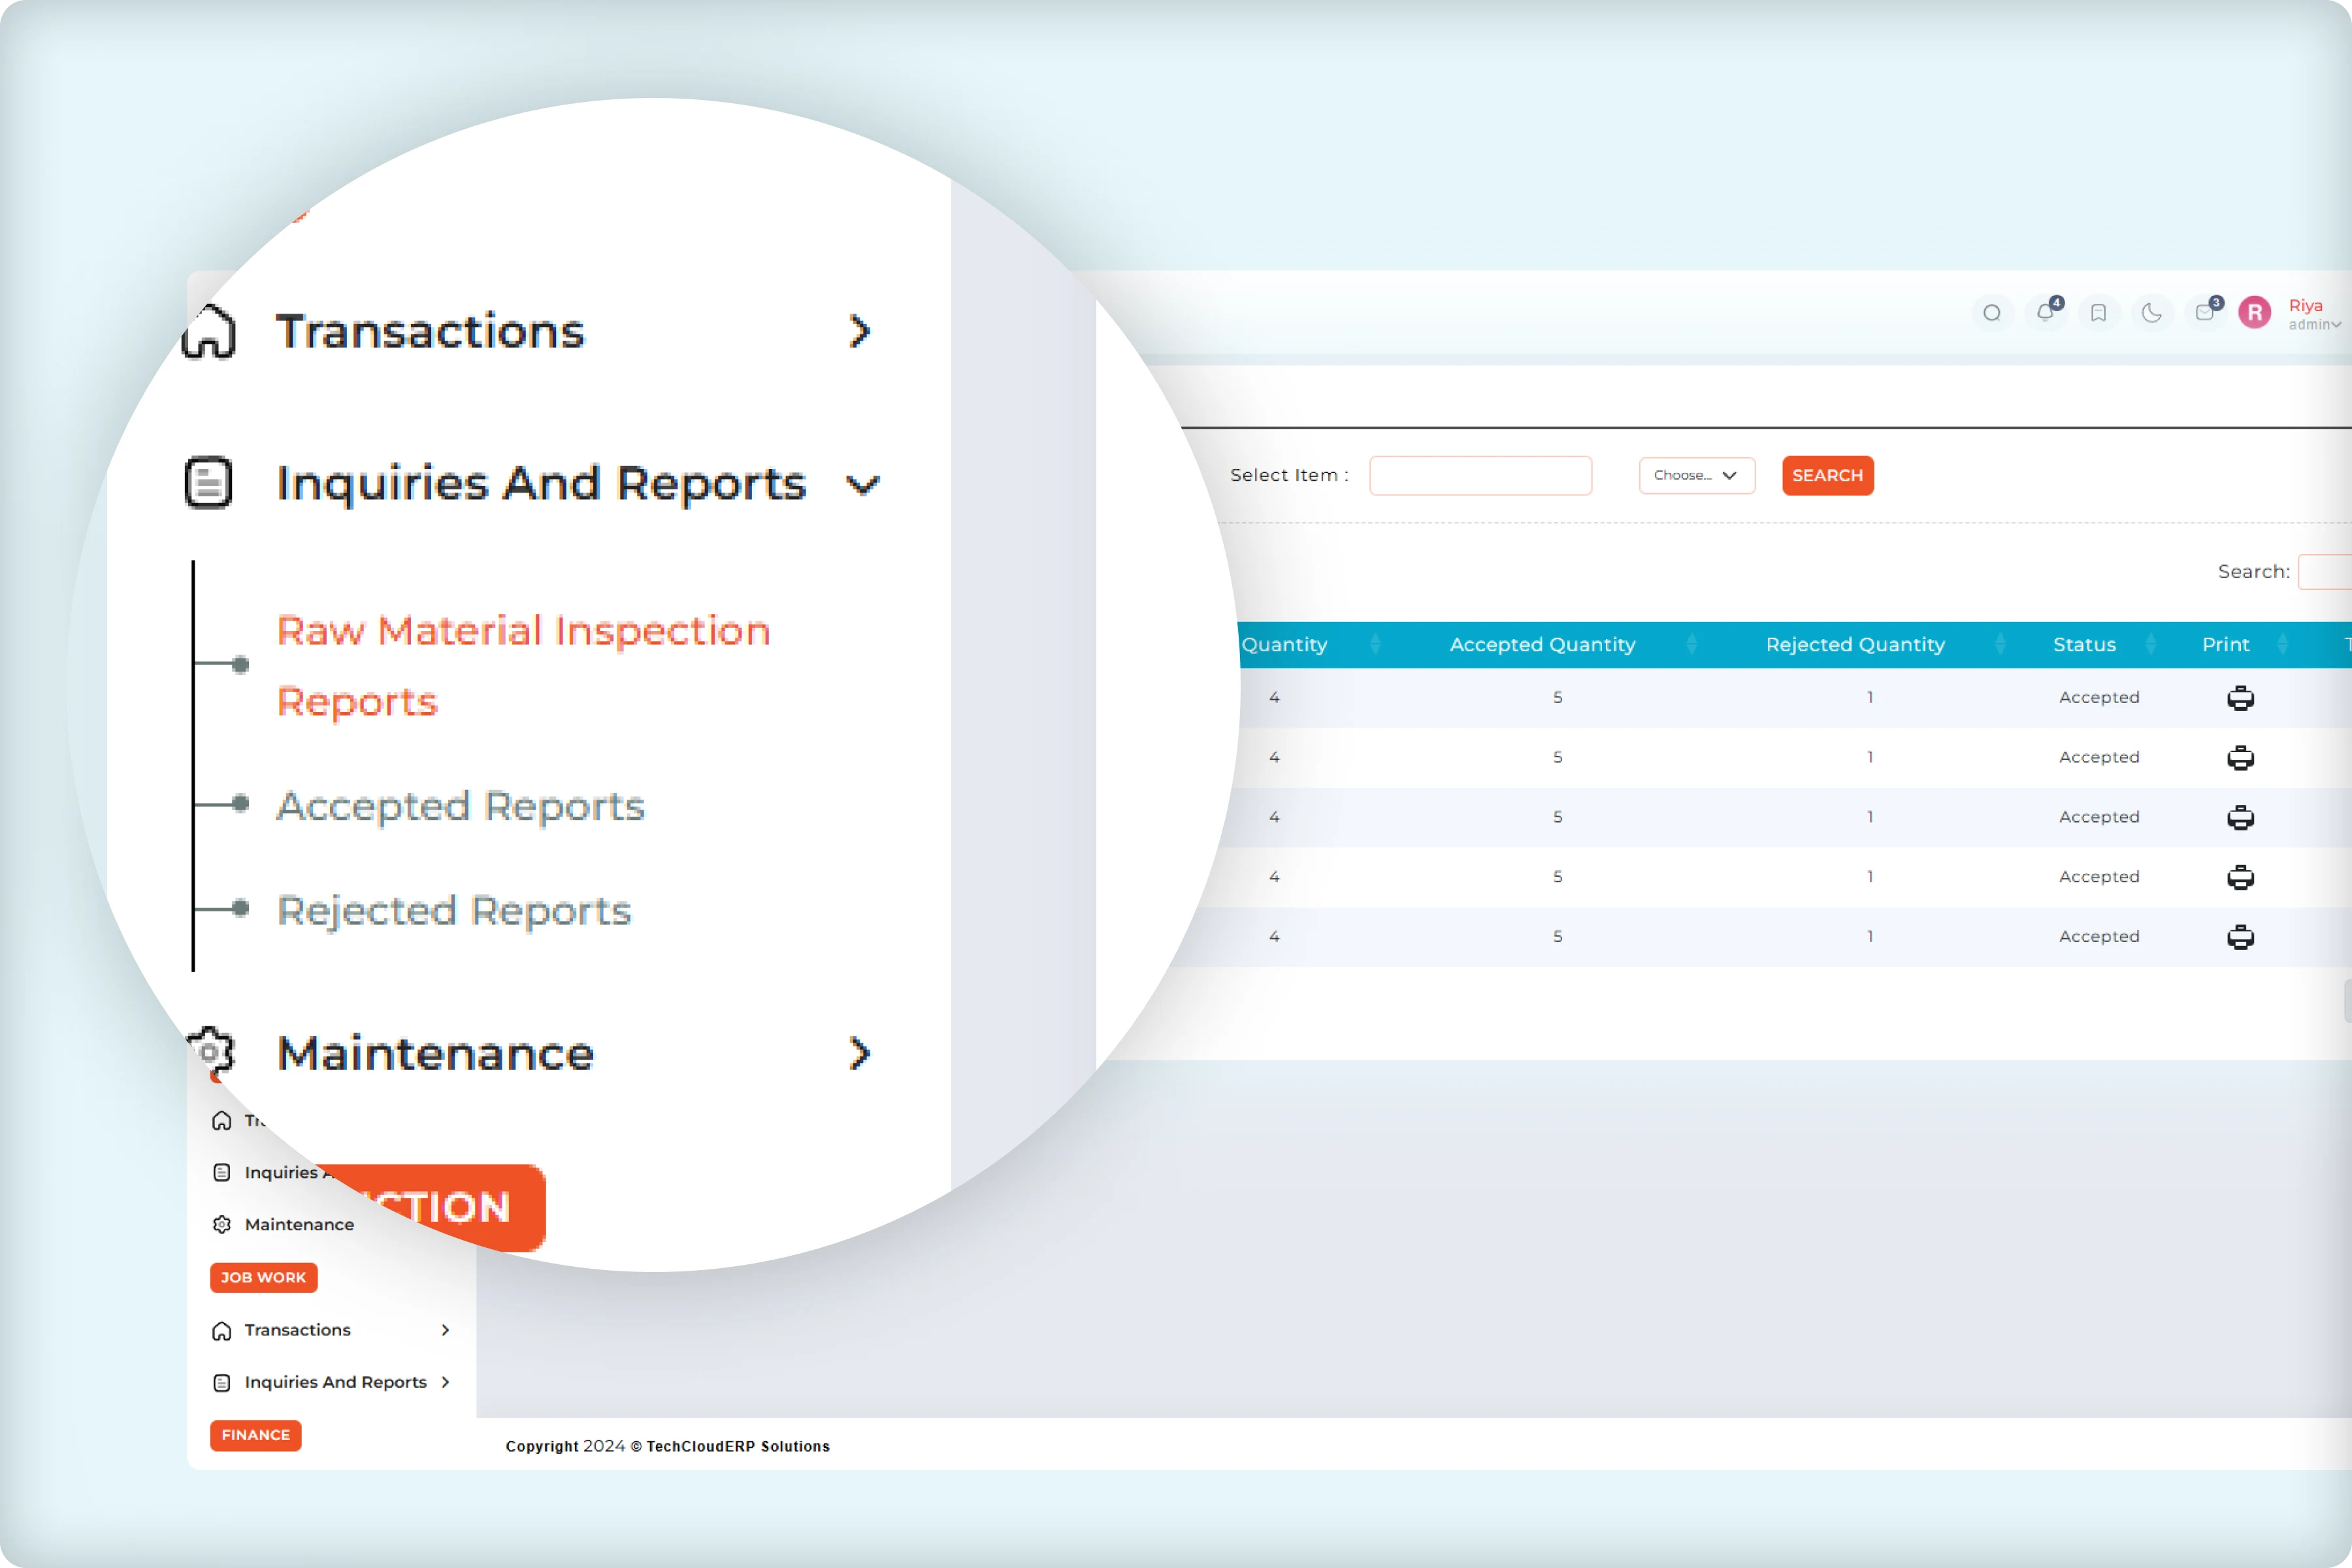Click the FINANCE module label

(255, 1435)
